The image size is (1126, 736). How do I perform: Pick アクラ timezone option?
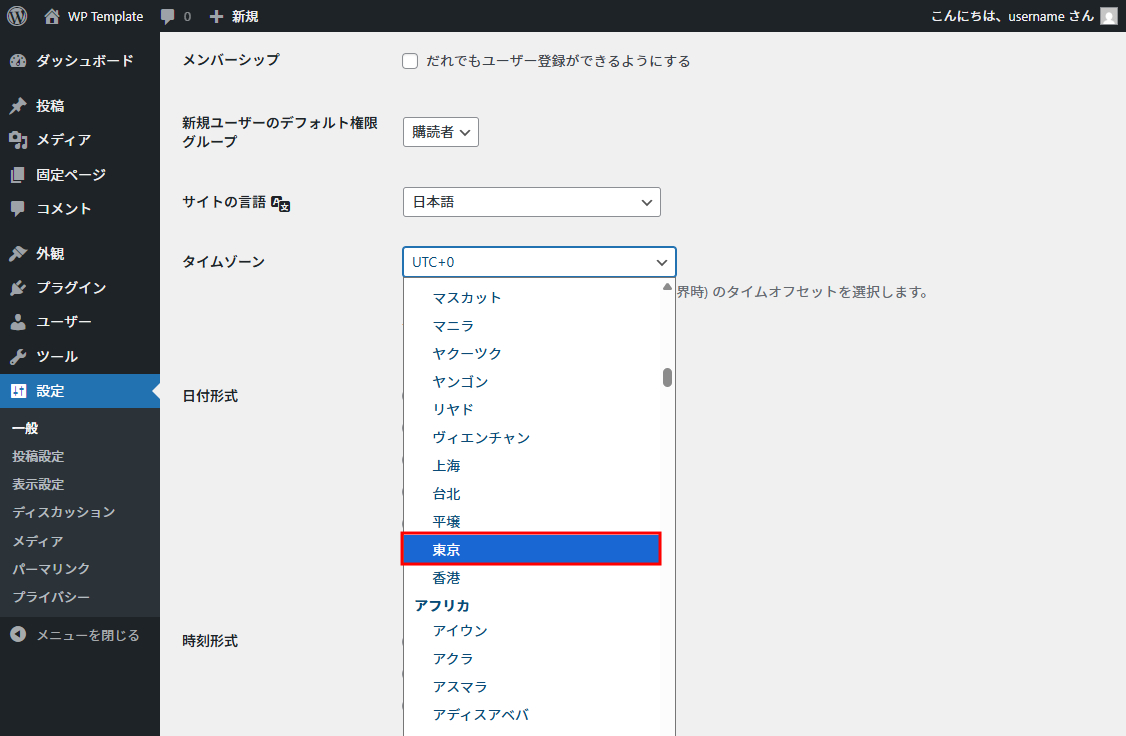tap(531, 658)
